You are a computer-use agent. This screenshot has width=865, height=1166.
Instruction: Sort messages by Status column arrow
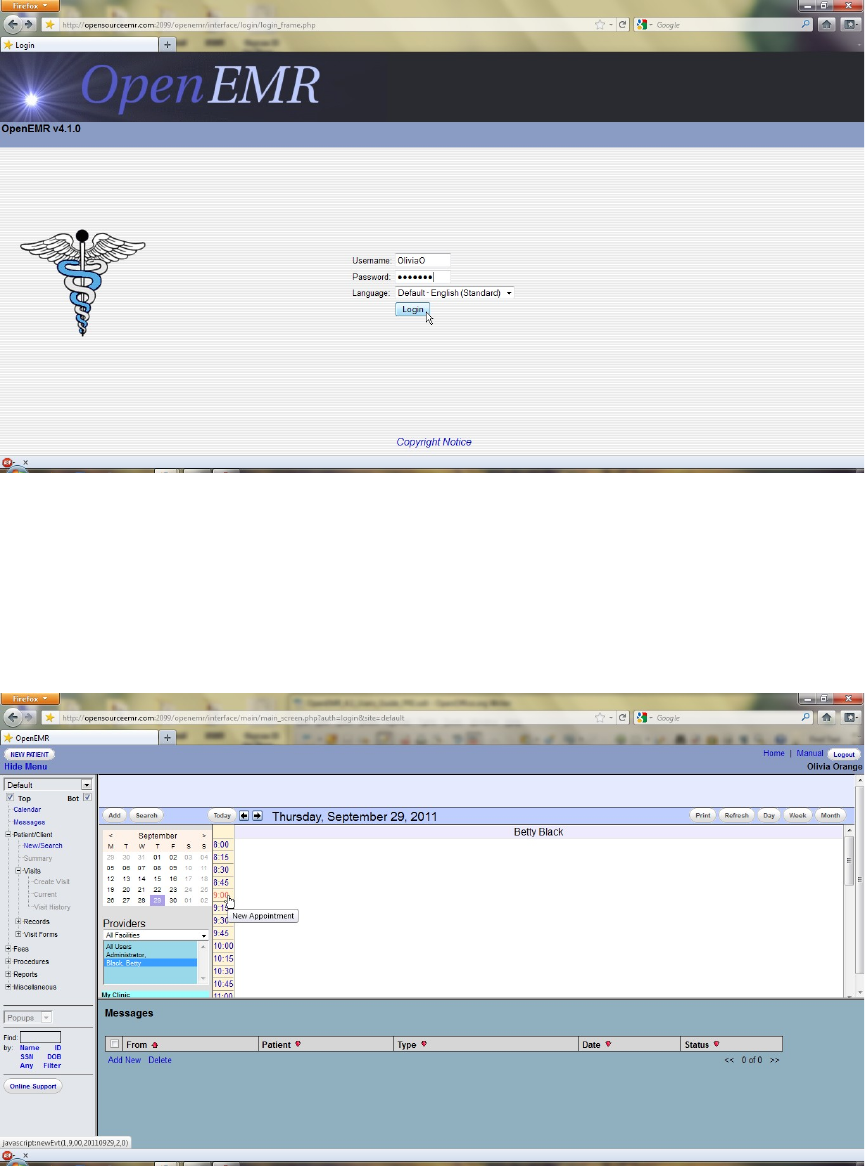pos(716,1044)
